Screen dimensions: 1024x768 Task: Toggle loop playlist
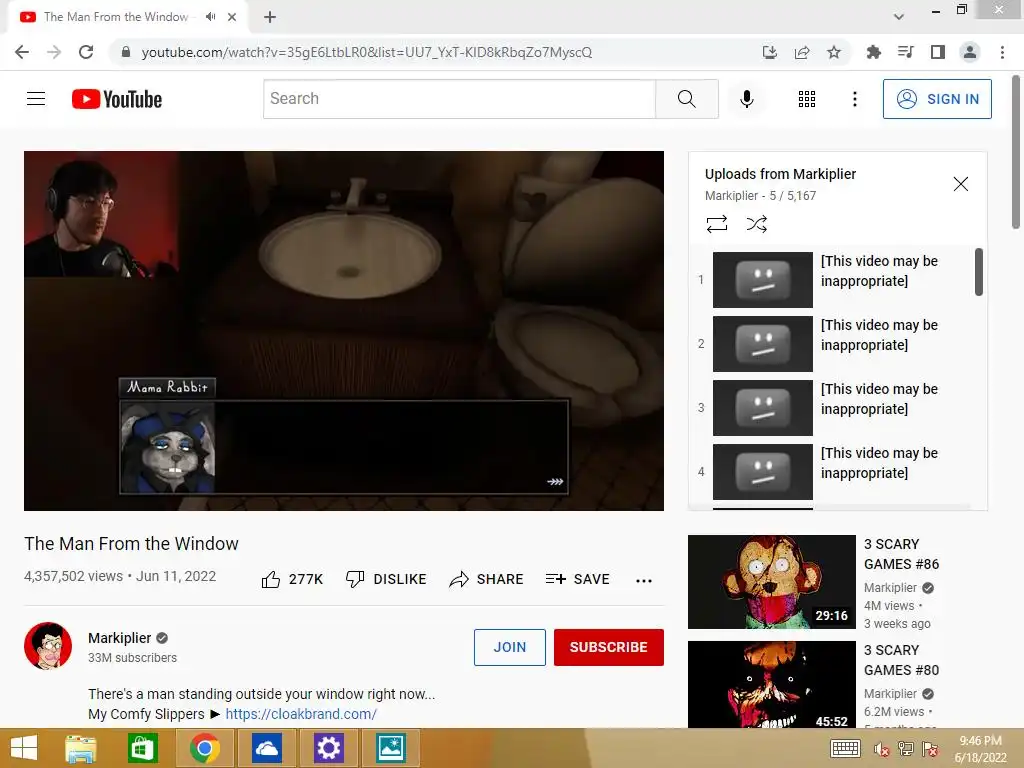coord(716,224)
